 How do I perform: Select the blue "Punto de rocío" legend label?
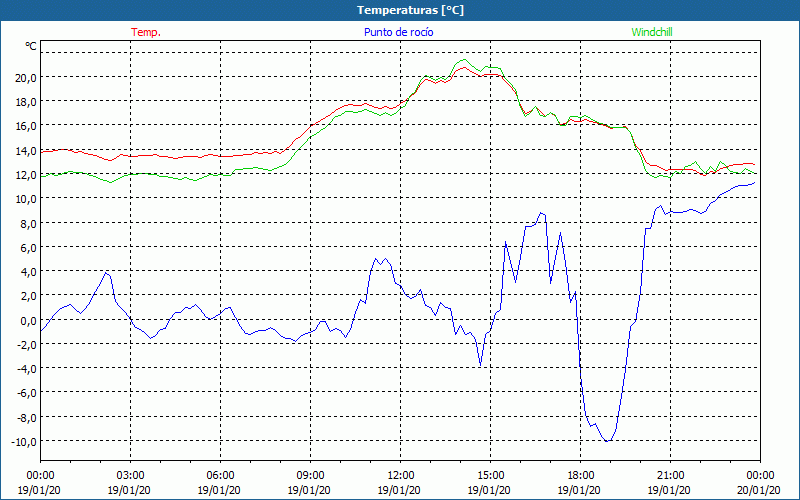[398, 32]
